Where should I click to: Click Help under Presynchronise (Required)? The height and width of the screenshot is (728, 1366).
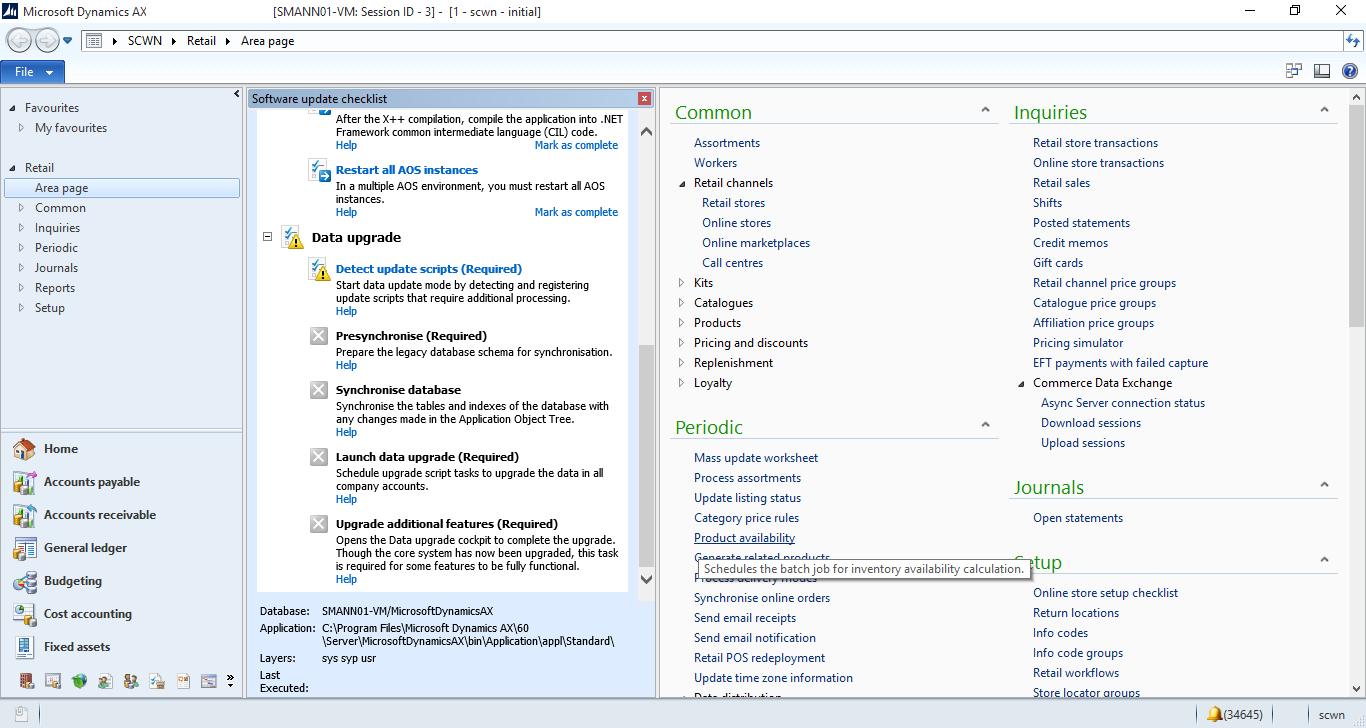[x=346, y=365]
